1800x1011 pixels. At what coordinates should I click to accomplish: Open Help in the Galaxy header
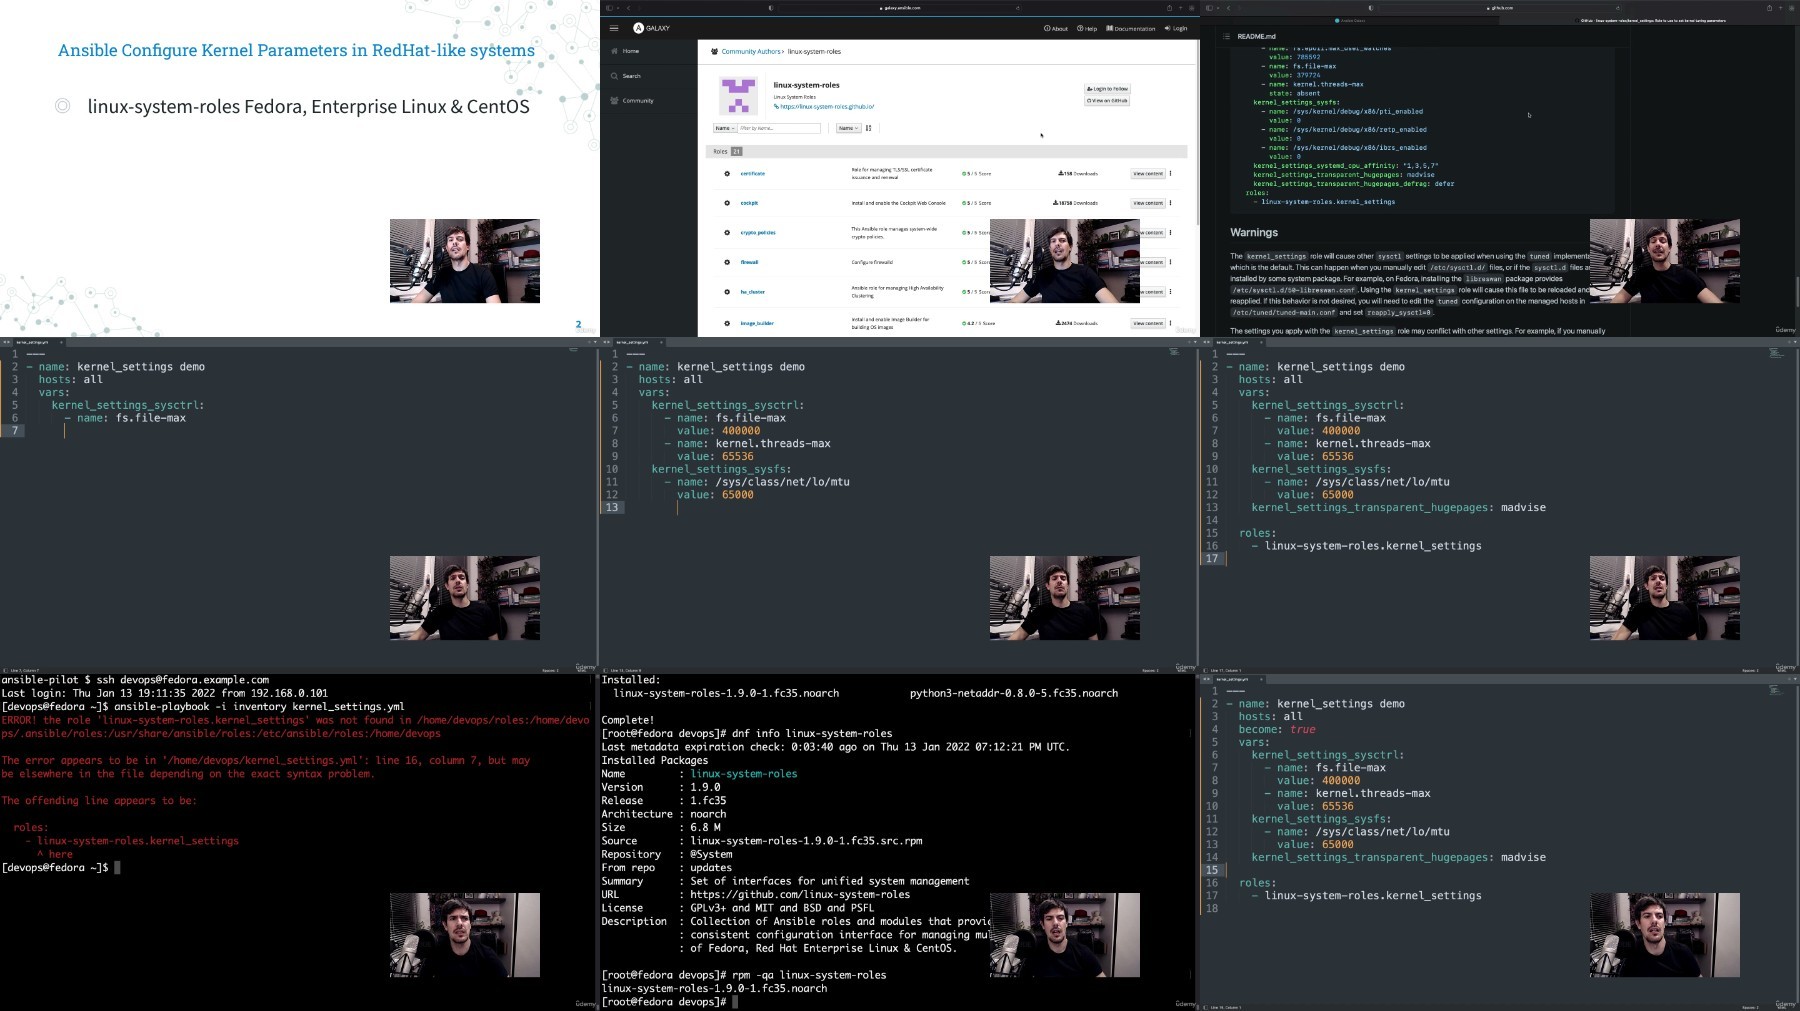(x=1087, y=28)
